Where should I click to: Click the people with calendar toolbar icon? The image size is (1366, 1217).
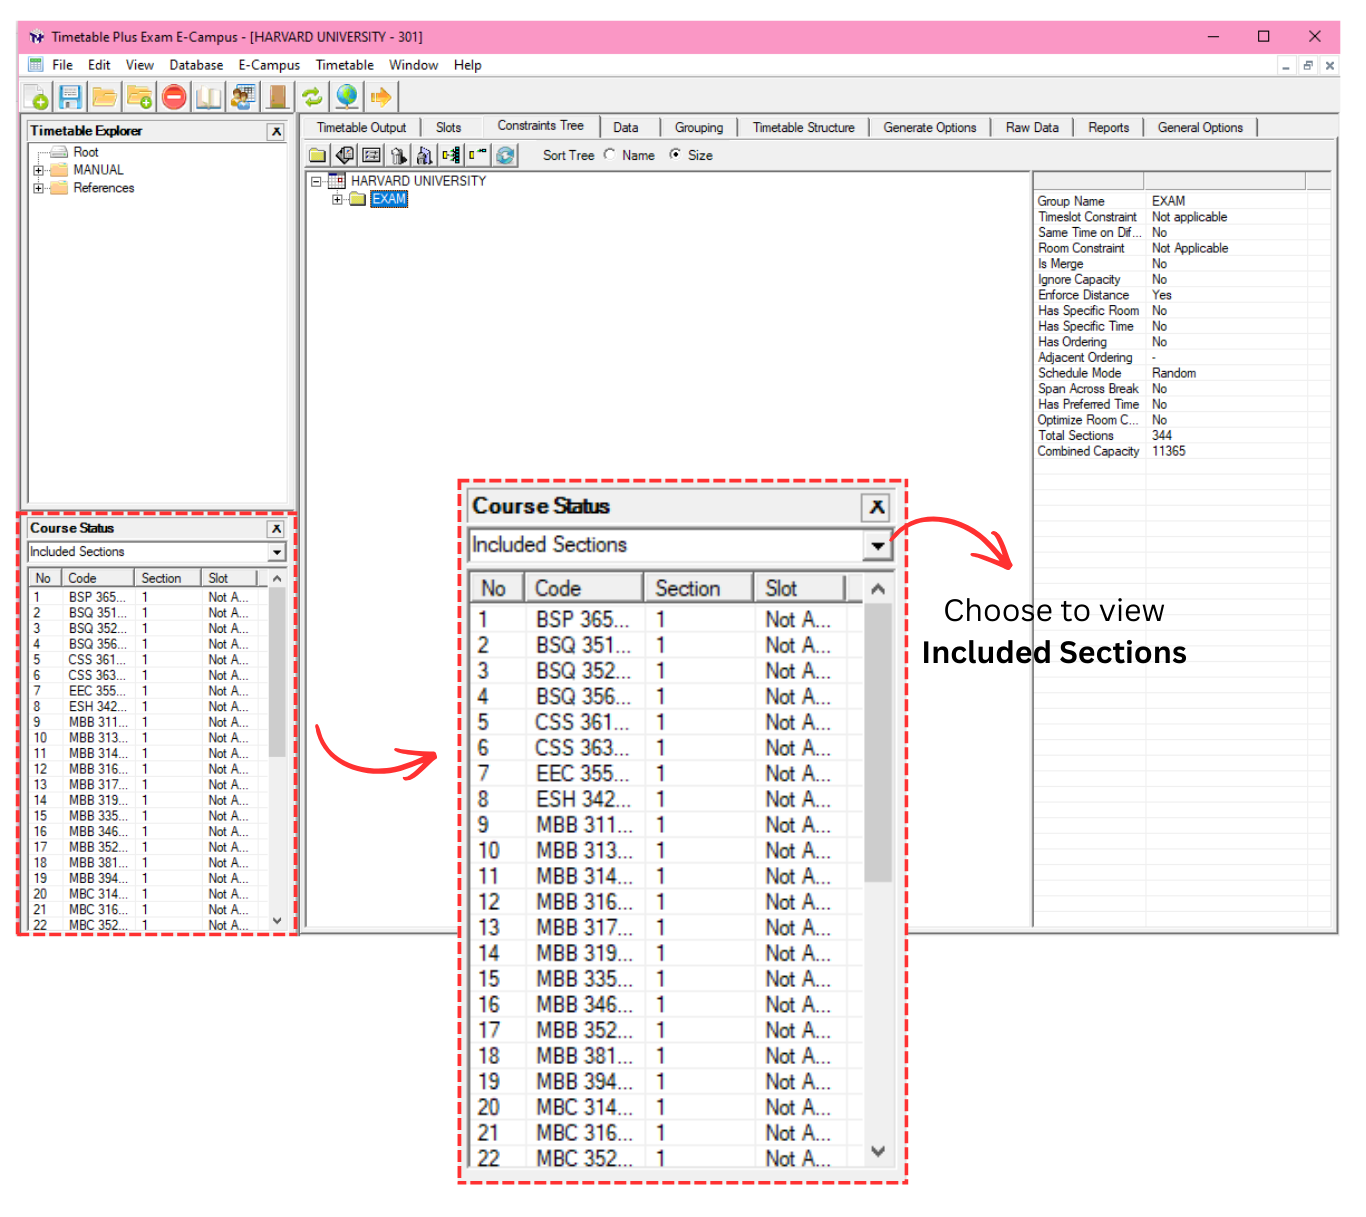click(x=243, y=97)
